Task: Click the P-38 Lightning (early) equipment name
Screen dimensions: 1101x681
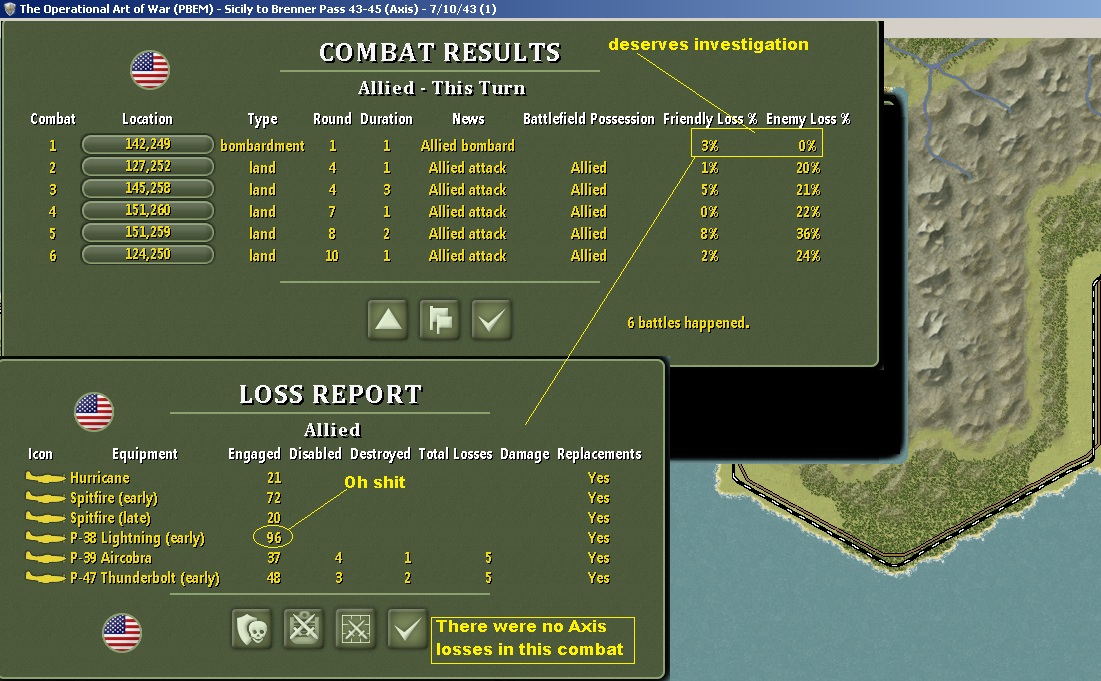Action: click(137, 538)
